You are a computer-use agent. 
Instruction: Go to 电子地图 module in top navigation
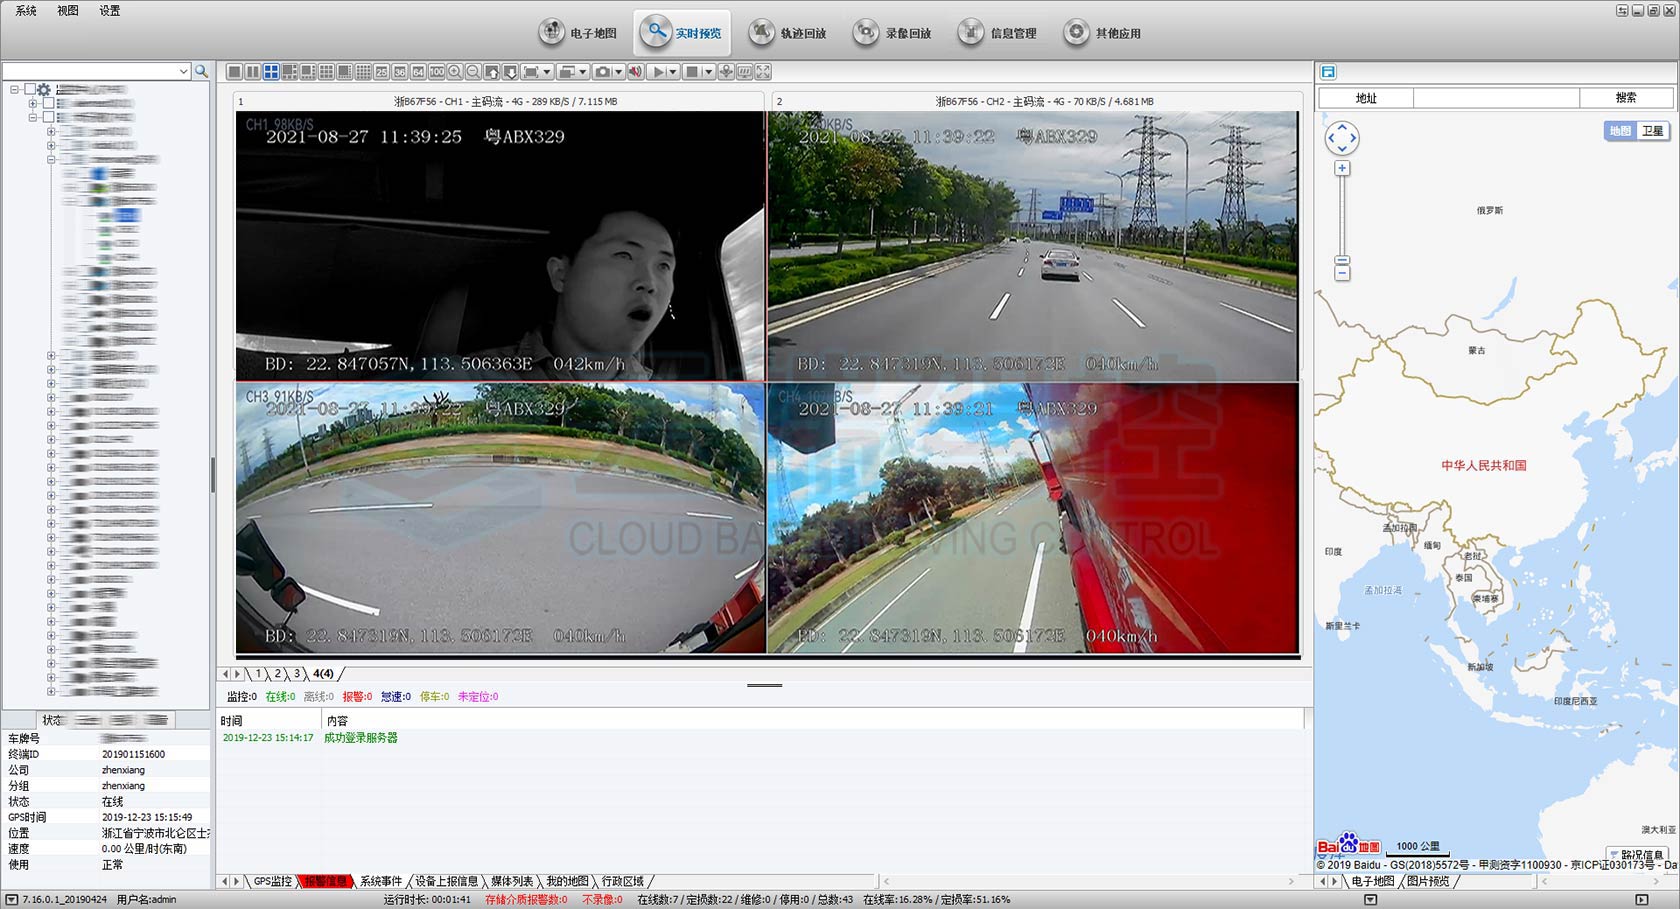578,33
